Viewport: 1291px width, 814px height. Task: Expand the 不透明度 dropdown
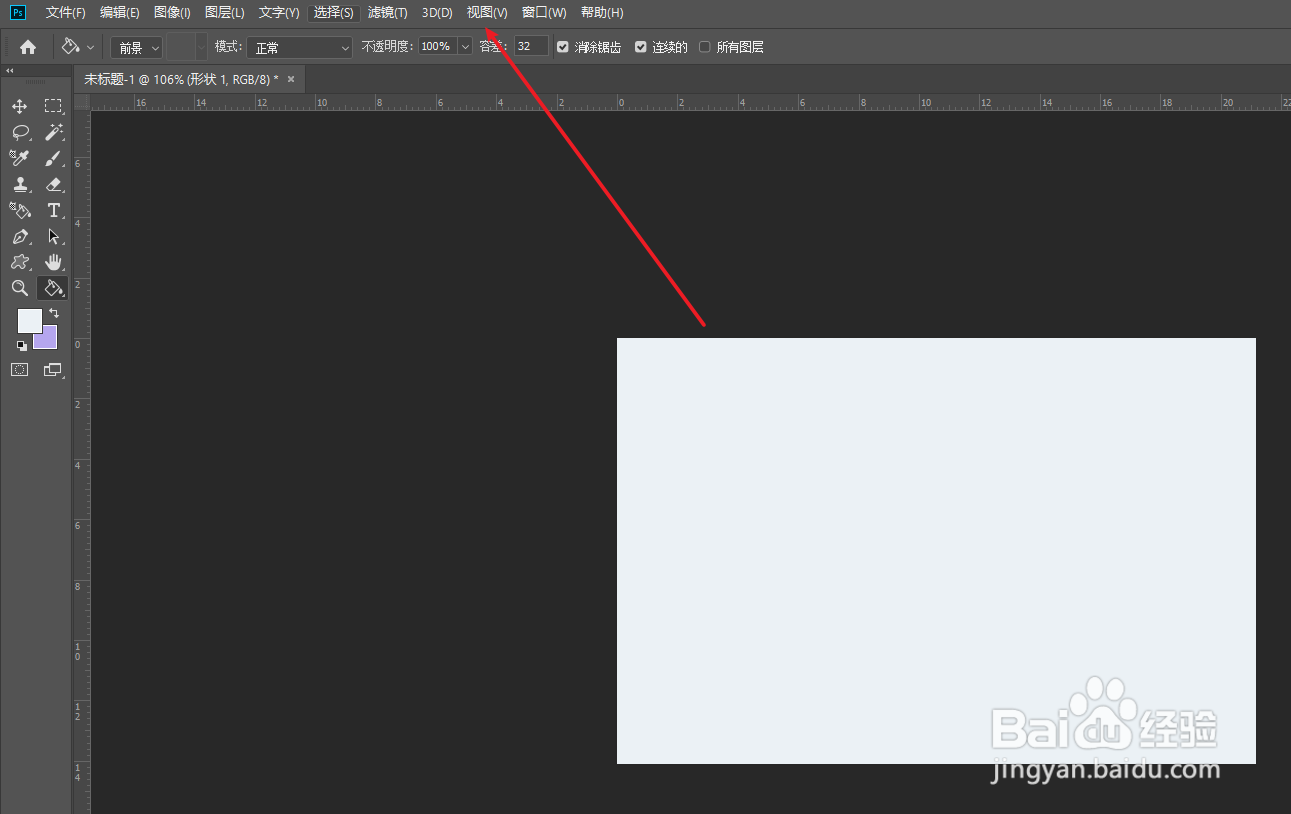pyautogui.click(x=464, y=46)
